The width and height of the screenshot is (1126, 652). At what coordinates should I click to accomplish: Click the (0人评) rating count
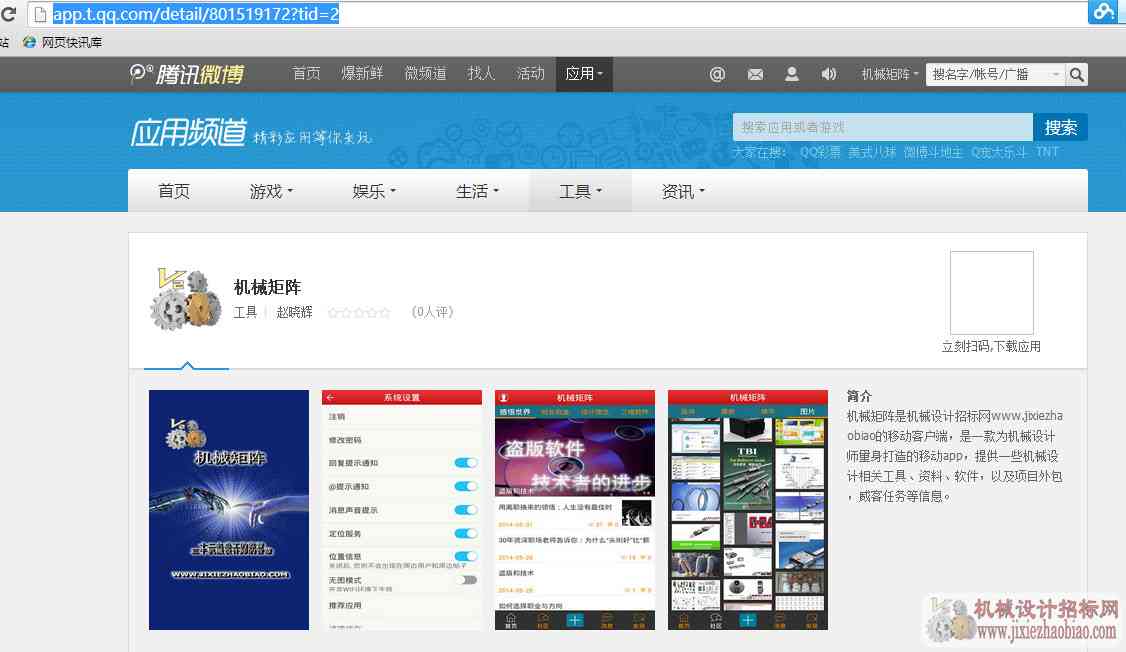tap(432, 312)
